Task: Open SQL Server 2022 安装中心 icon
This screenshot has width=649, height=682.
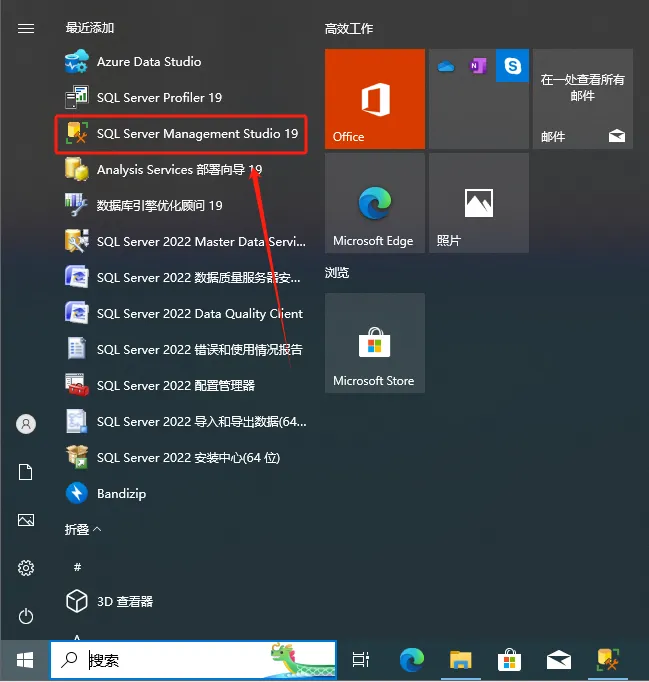Action: (77, 457)
